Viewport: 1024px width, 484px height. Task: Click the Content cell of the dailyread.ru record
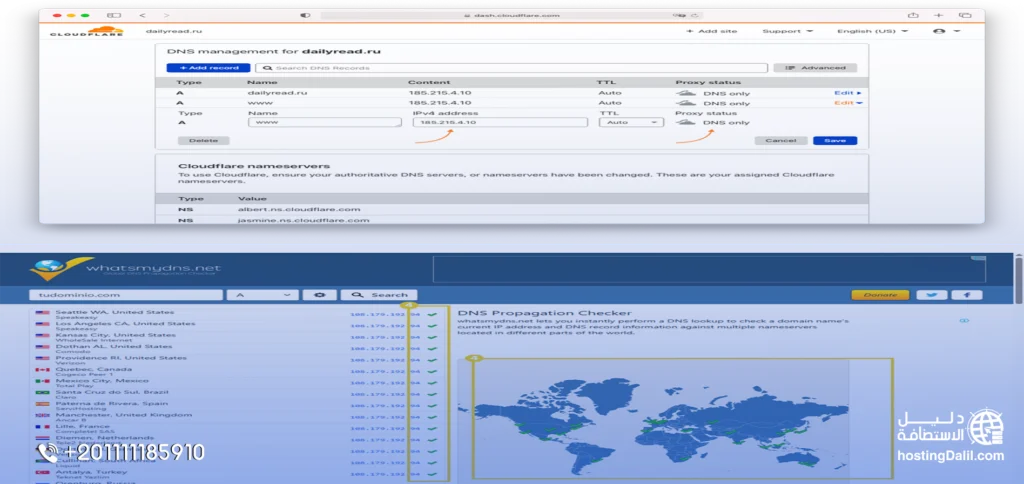pos(440,93)
